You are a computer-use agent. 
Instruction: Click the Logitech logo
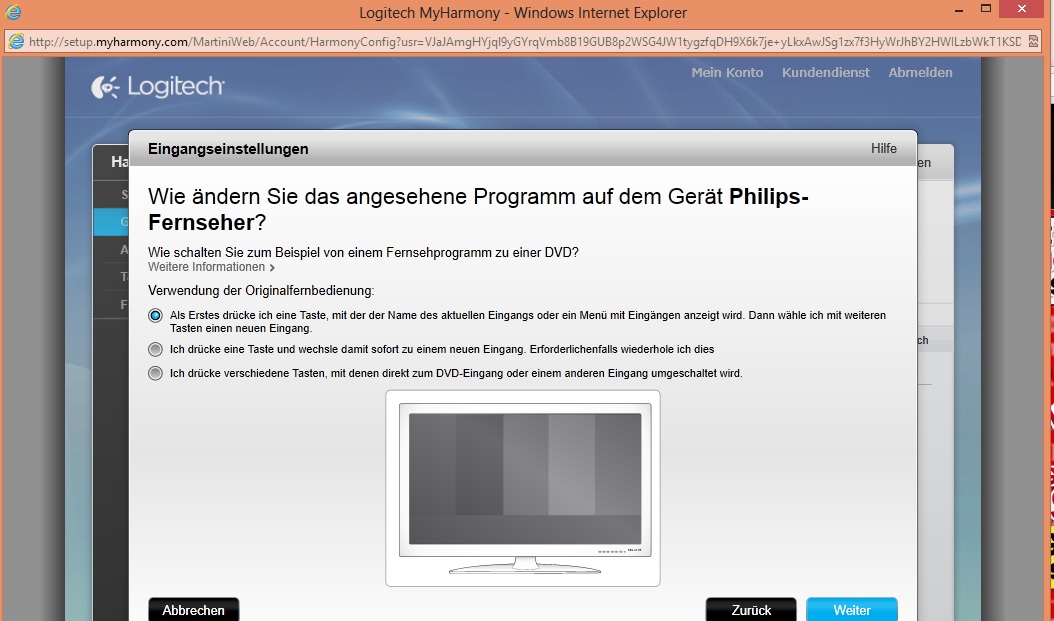pyautogui.click(x=157, y=87)
